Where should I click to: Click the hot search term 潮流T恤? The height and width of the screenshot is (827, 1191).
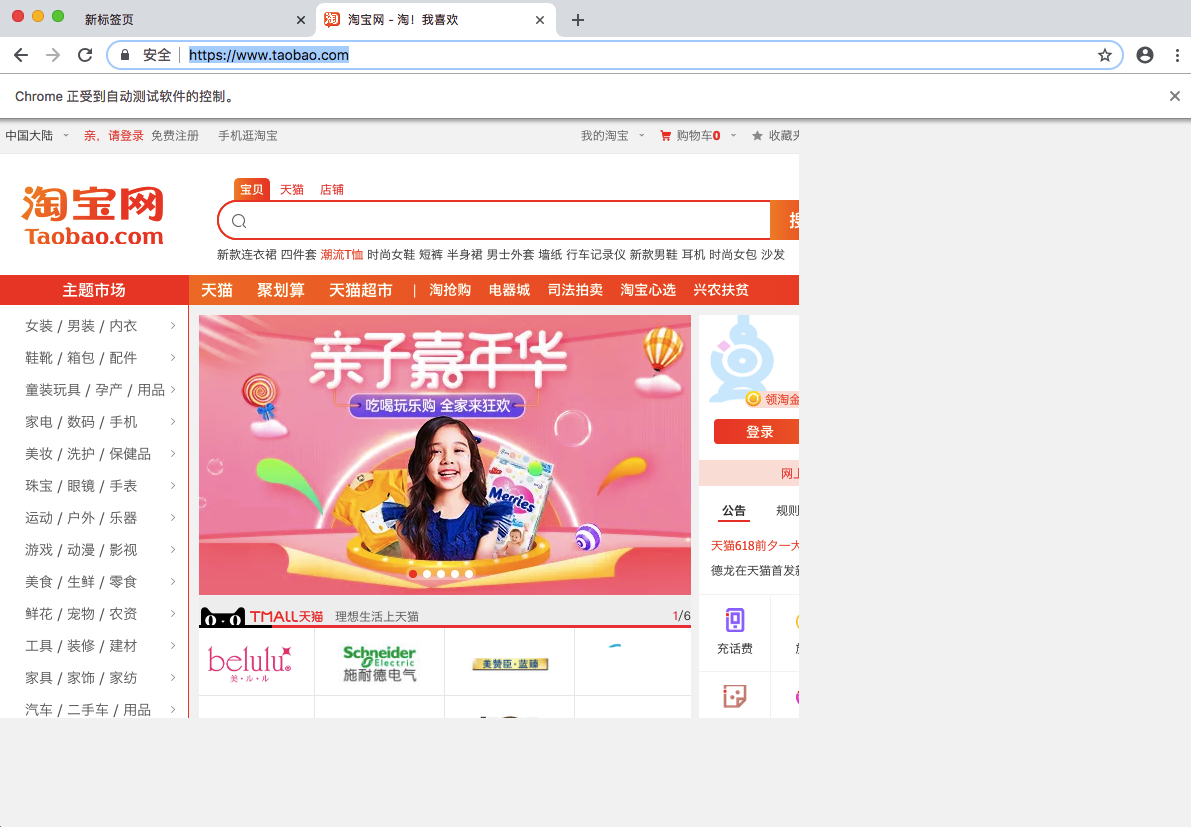click(342, 254)
